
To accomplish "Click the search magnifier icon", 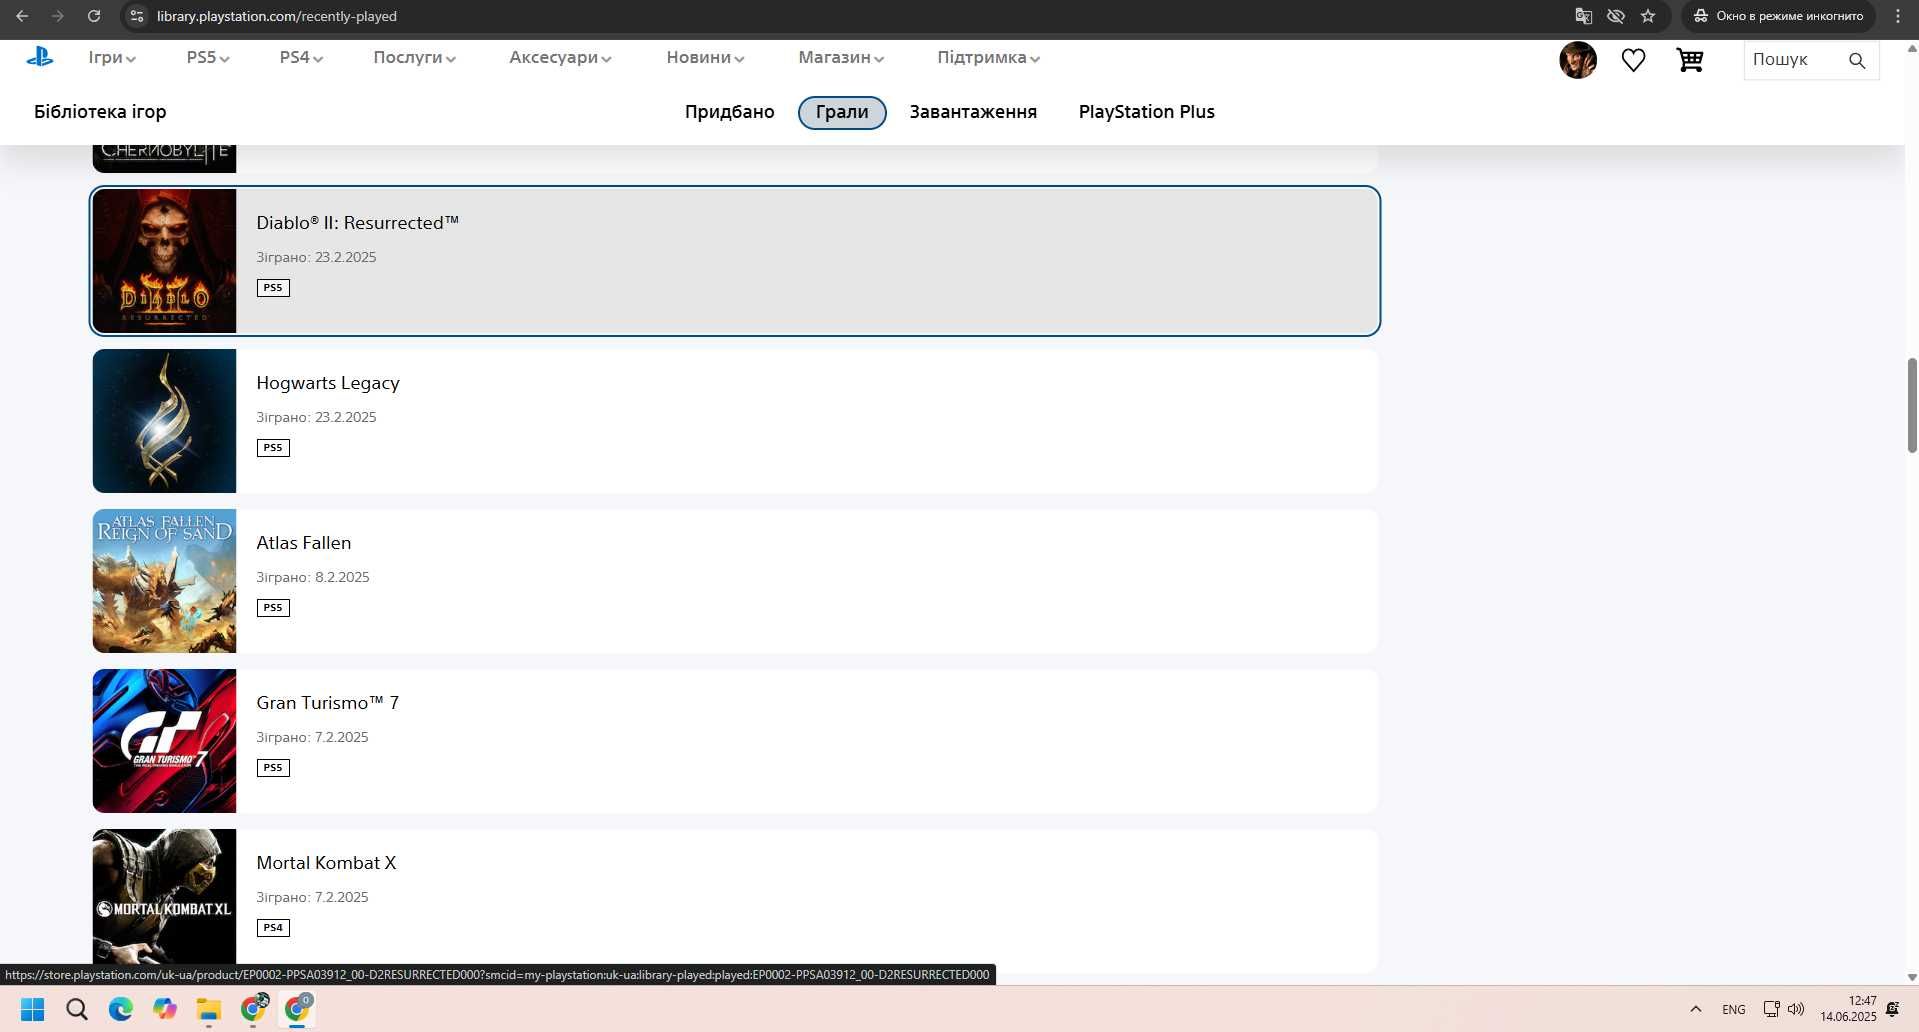I will tap(1857, 60).
